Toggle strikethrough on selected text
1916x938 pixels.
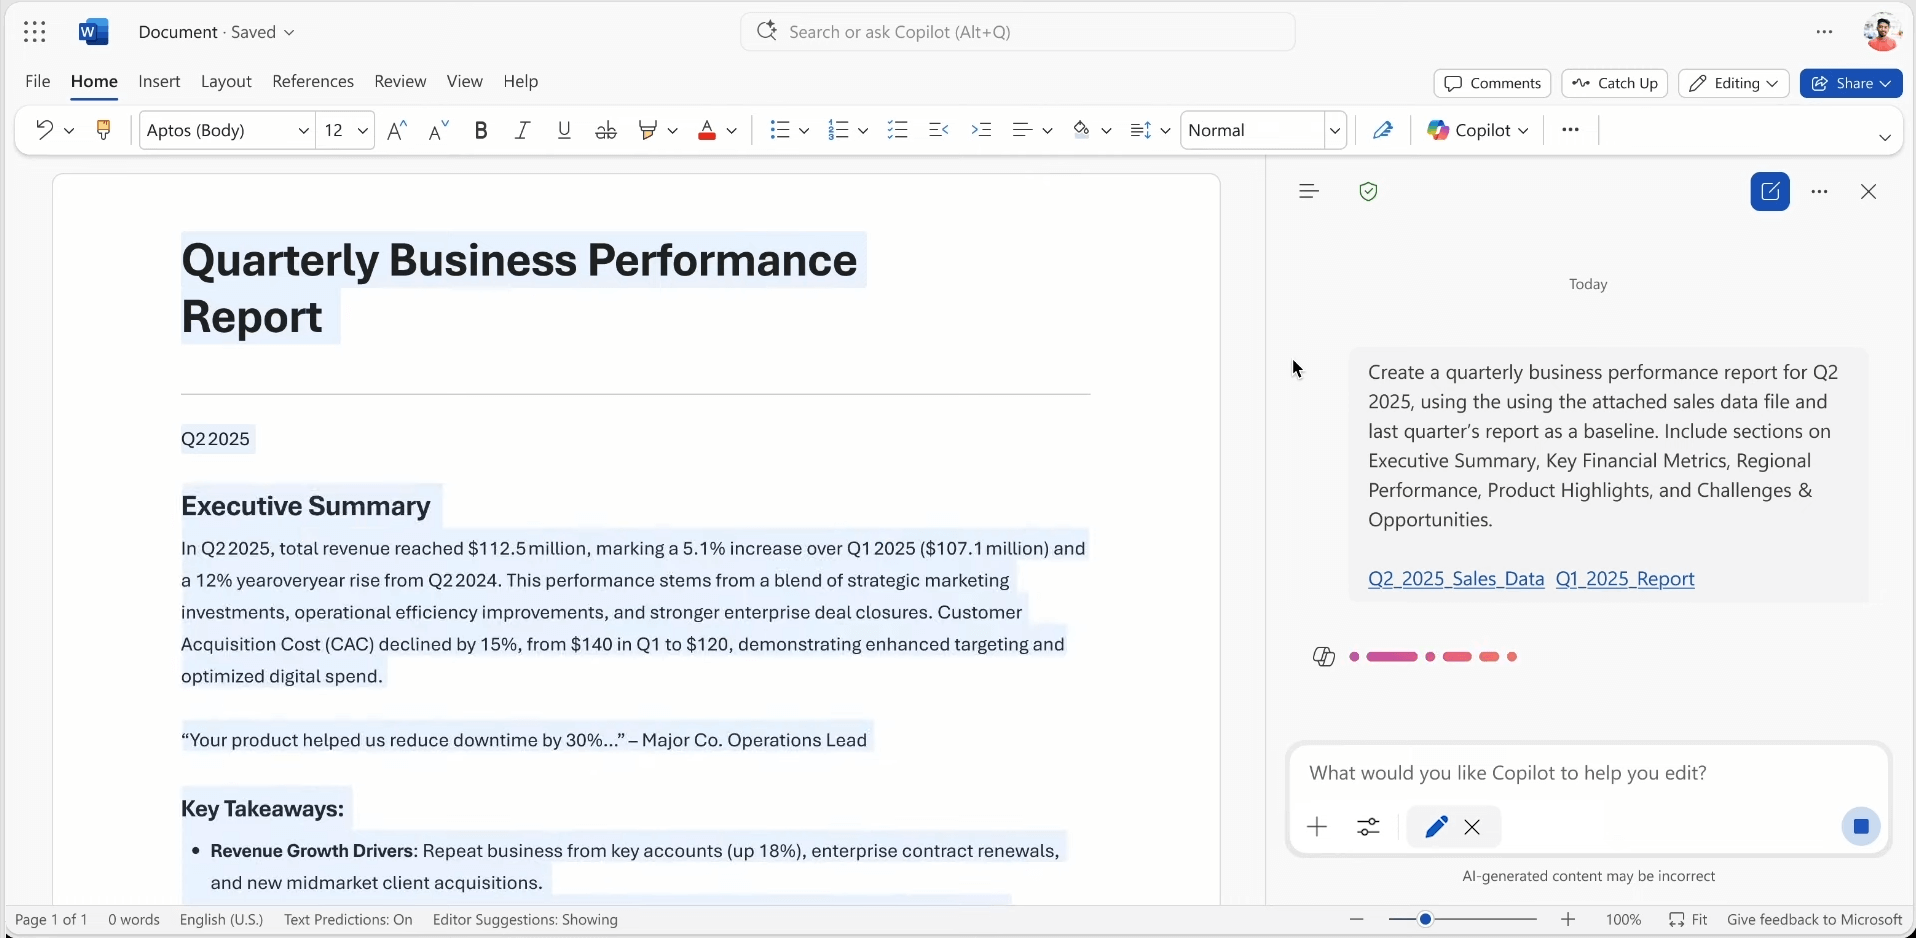(x=605, y=130)
